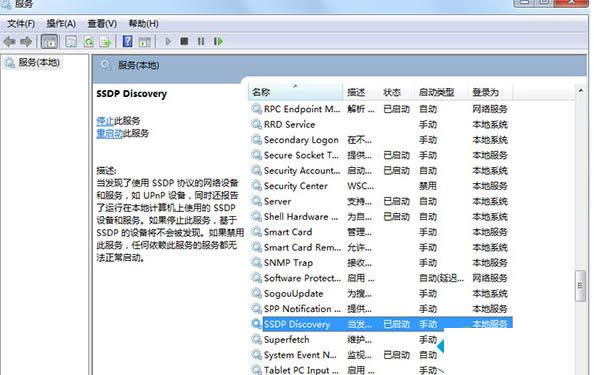Sort by the 登录为 column header

pos(490,92)
